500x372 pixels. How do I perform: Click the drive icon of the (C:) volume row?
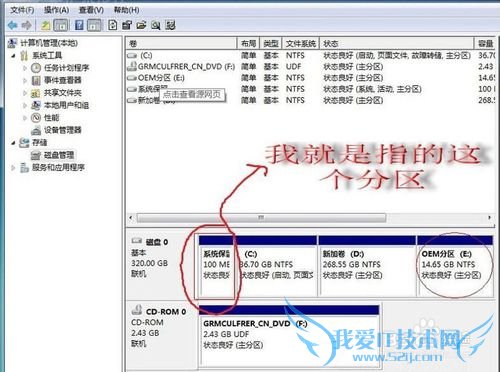132,55
